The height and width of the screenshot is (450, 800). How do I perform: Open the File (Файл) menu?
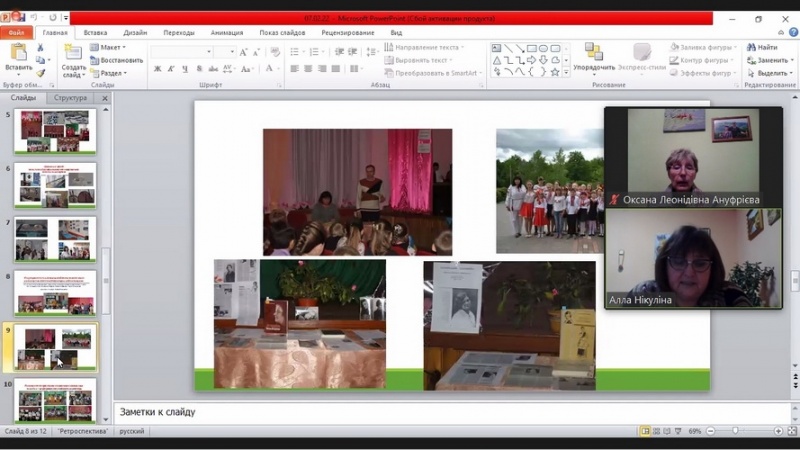pyautogui.click(x=16, y=32)
